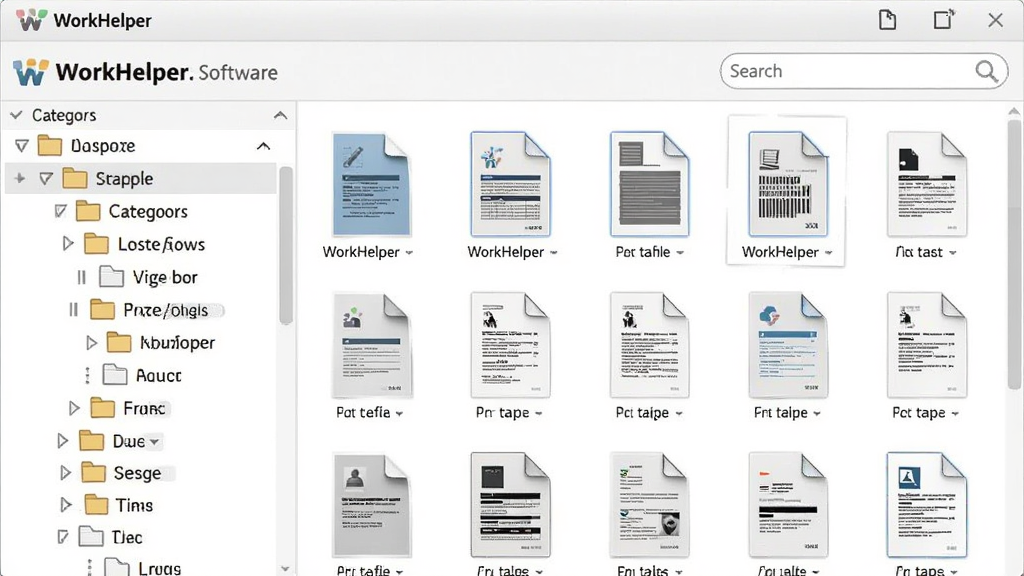Viewport: 1024px width, 576px height.
Task: Open the gray document with person avatar
Action: click(371, 505)
